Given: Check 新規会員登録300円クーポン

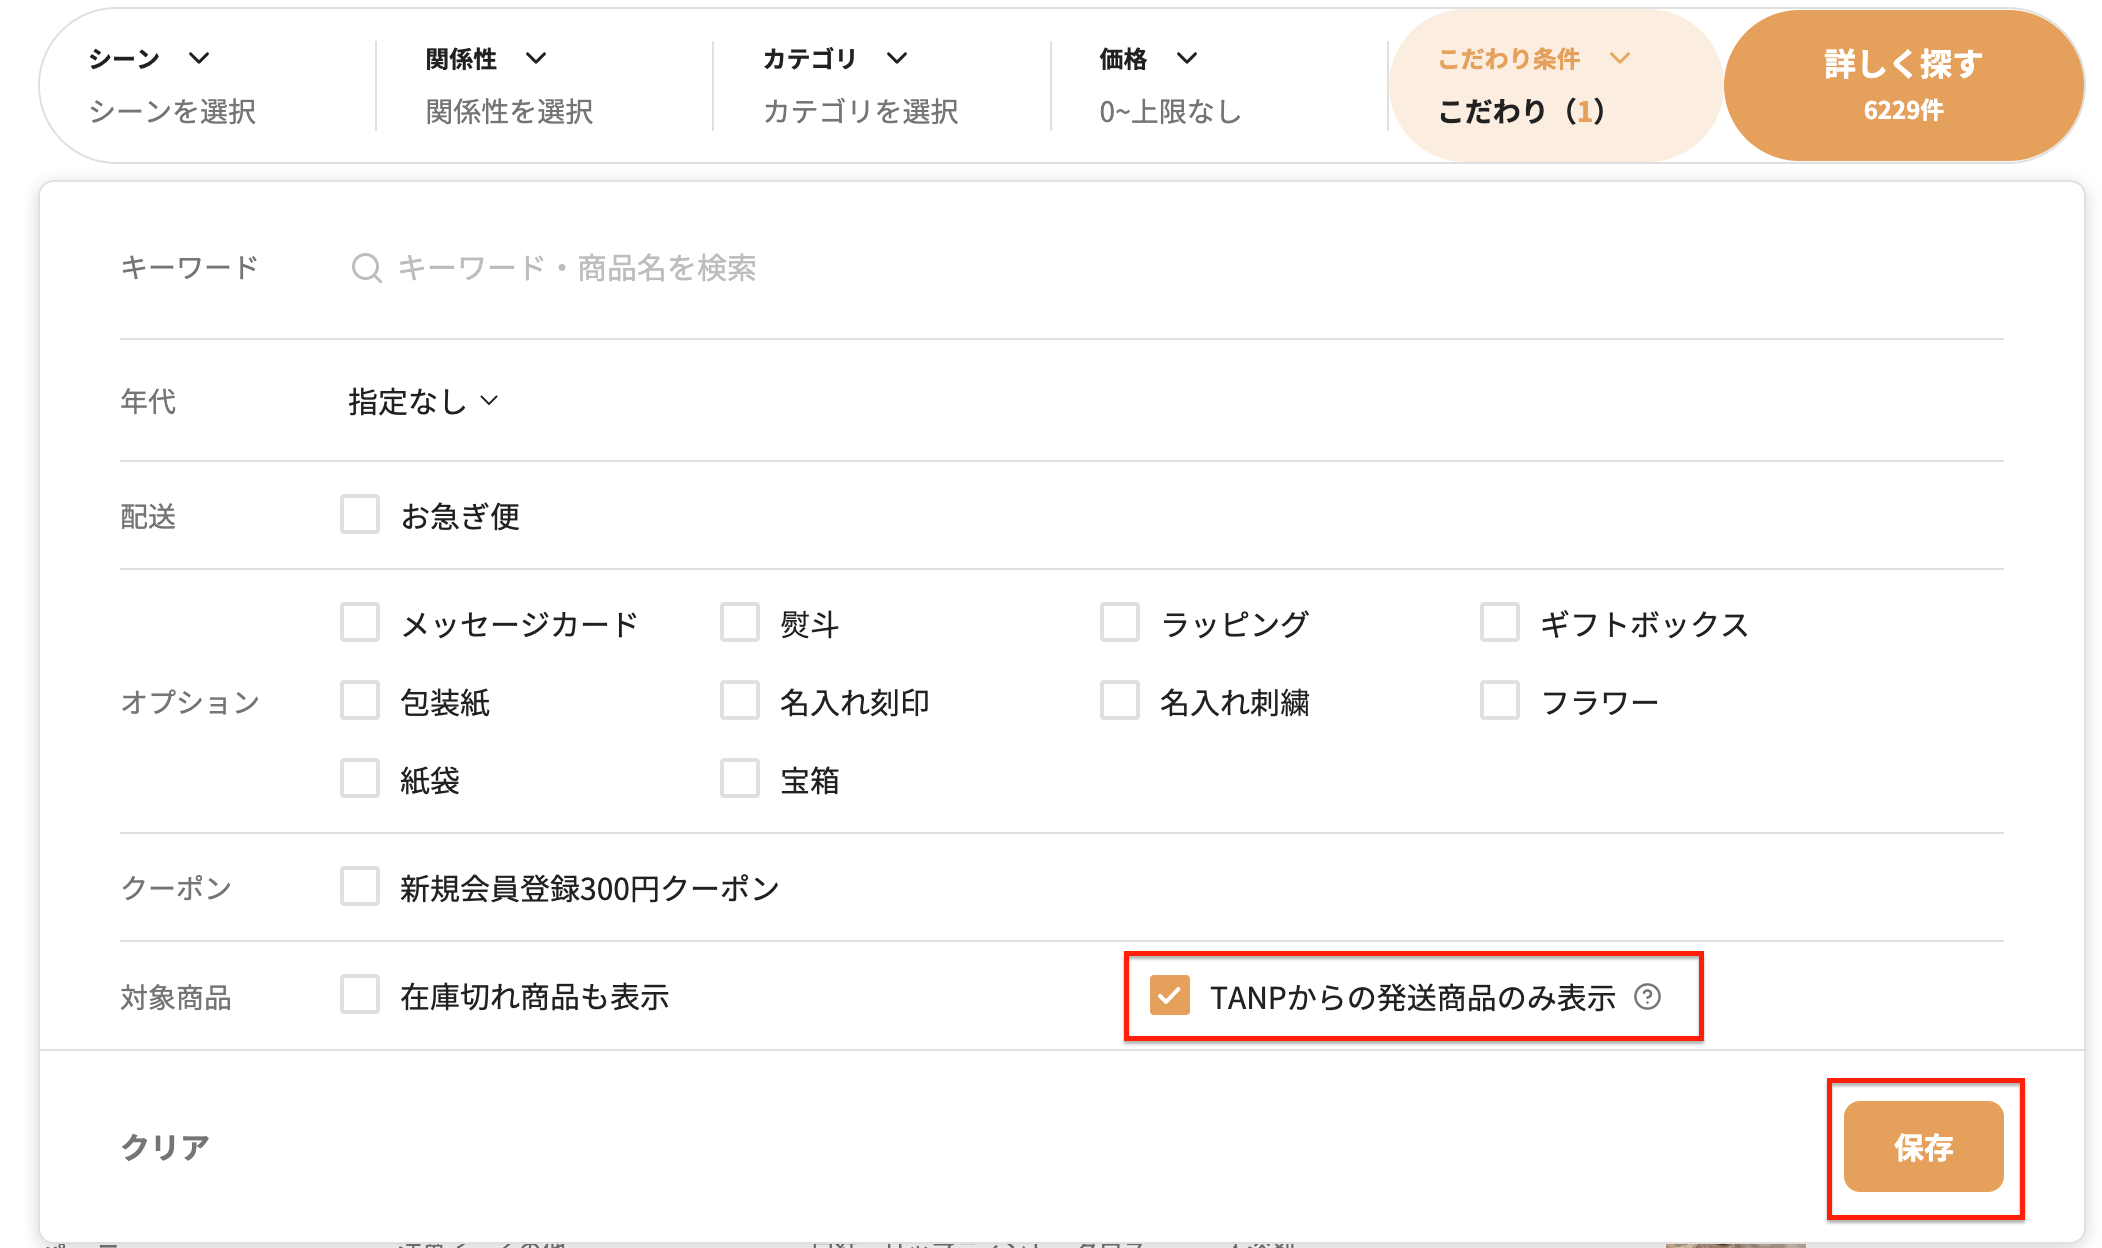Looking at the screenshot, I should point(360,887).
